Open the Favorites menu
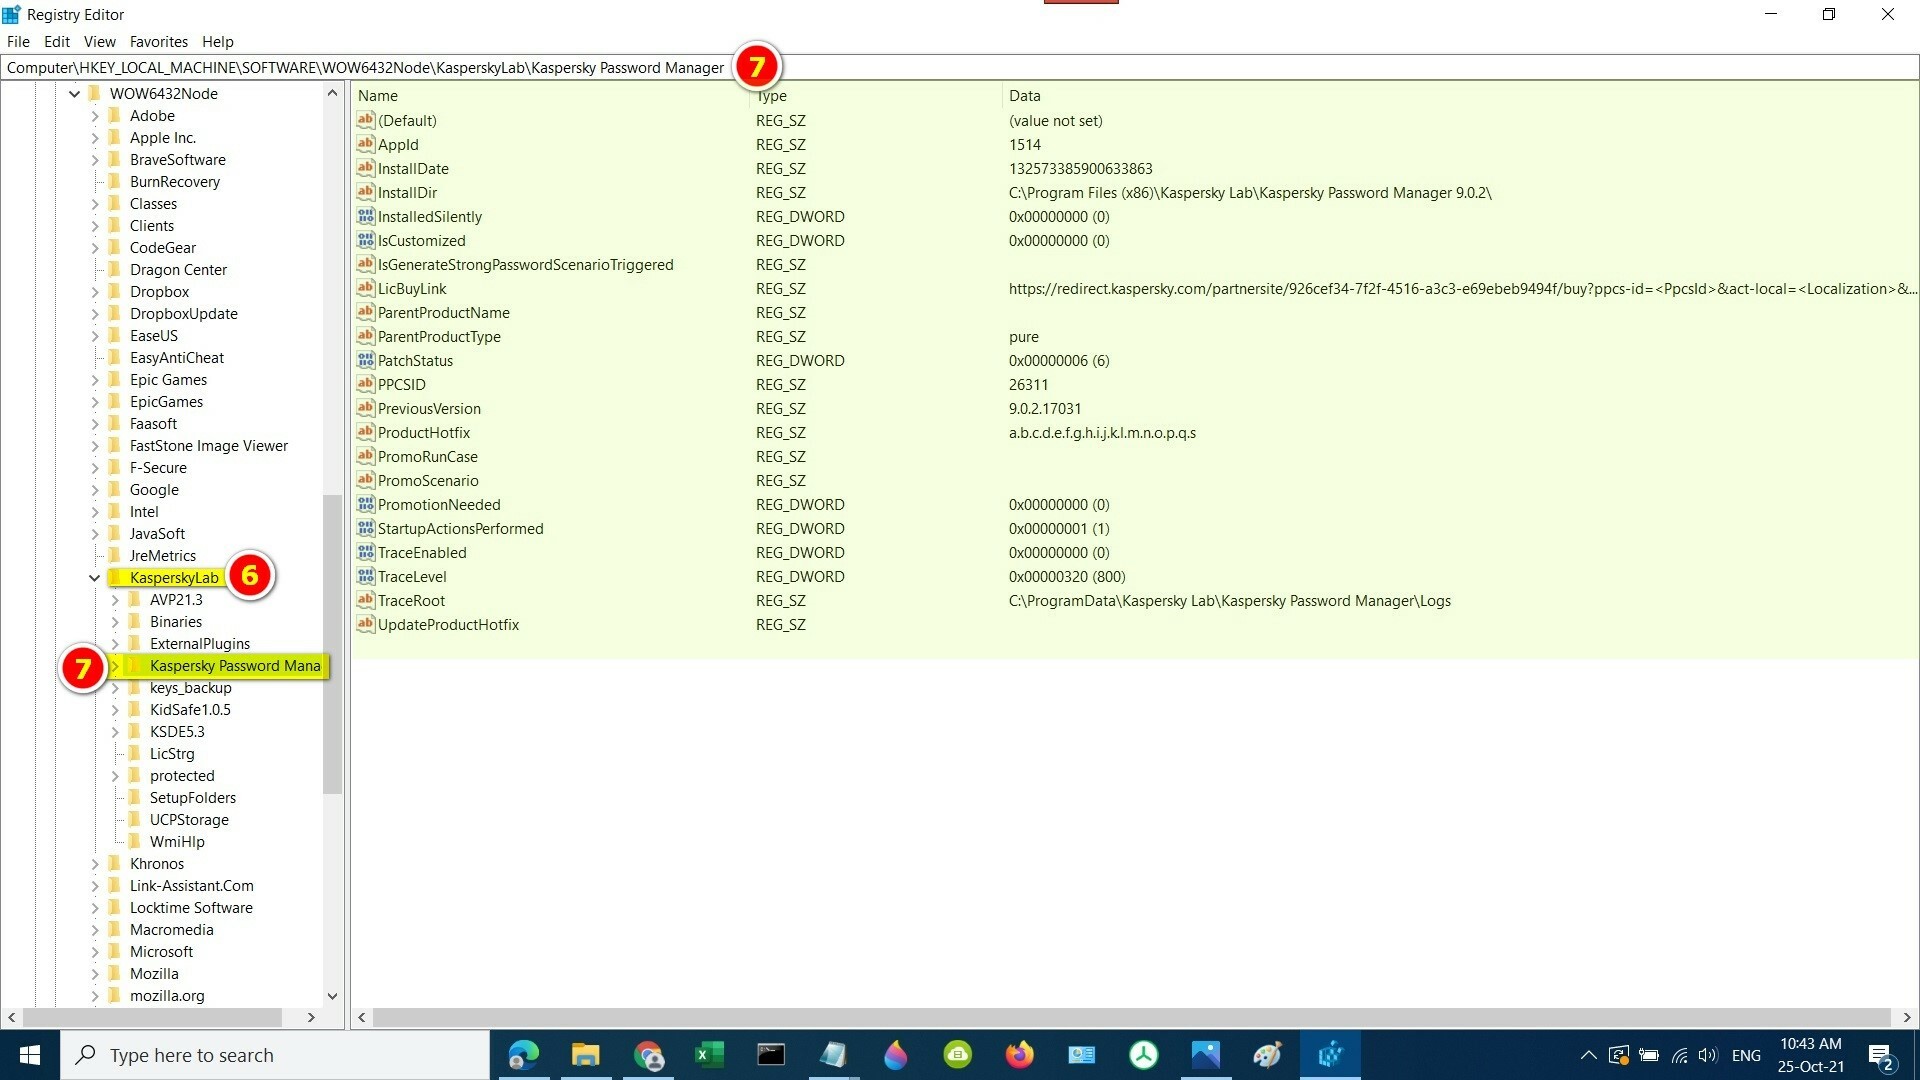This screenshot has width=1920, height=1080. tap(158, 42)
